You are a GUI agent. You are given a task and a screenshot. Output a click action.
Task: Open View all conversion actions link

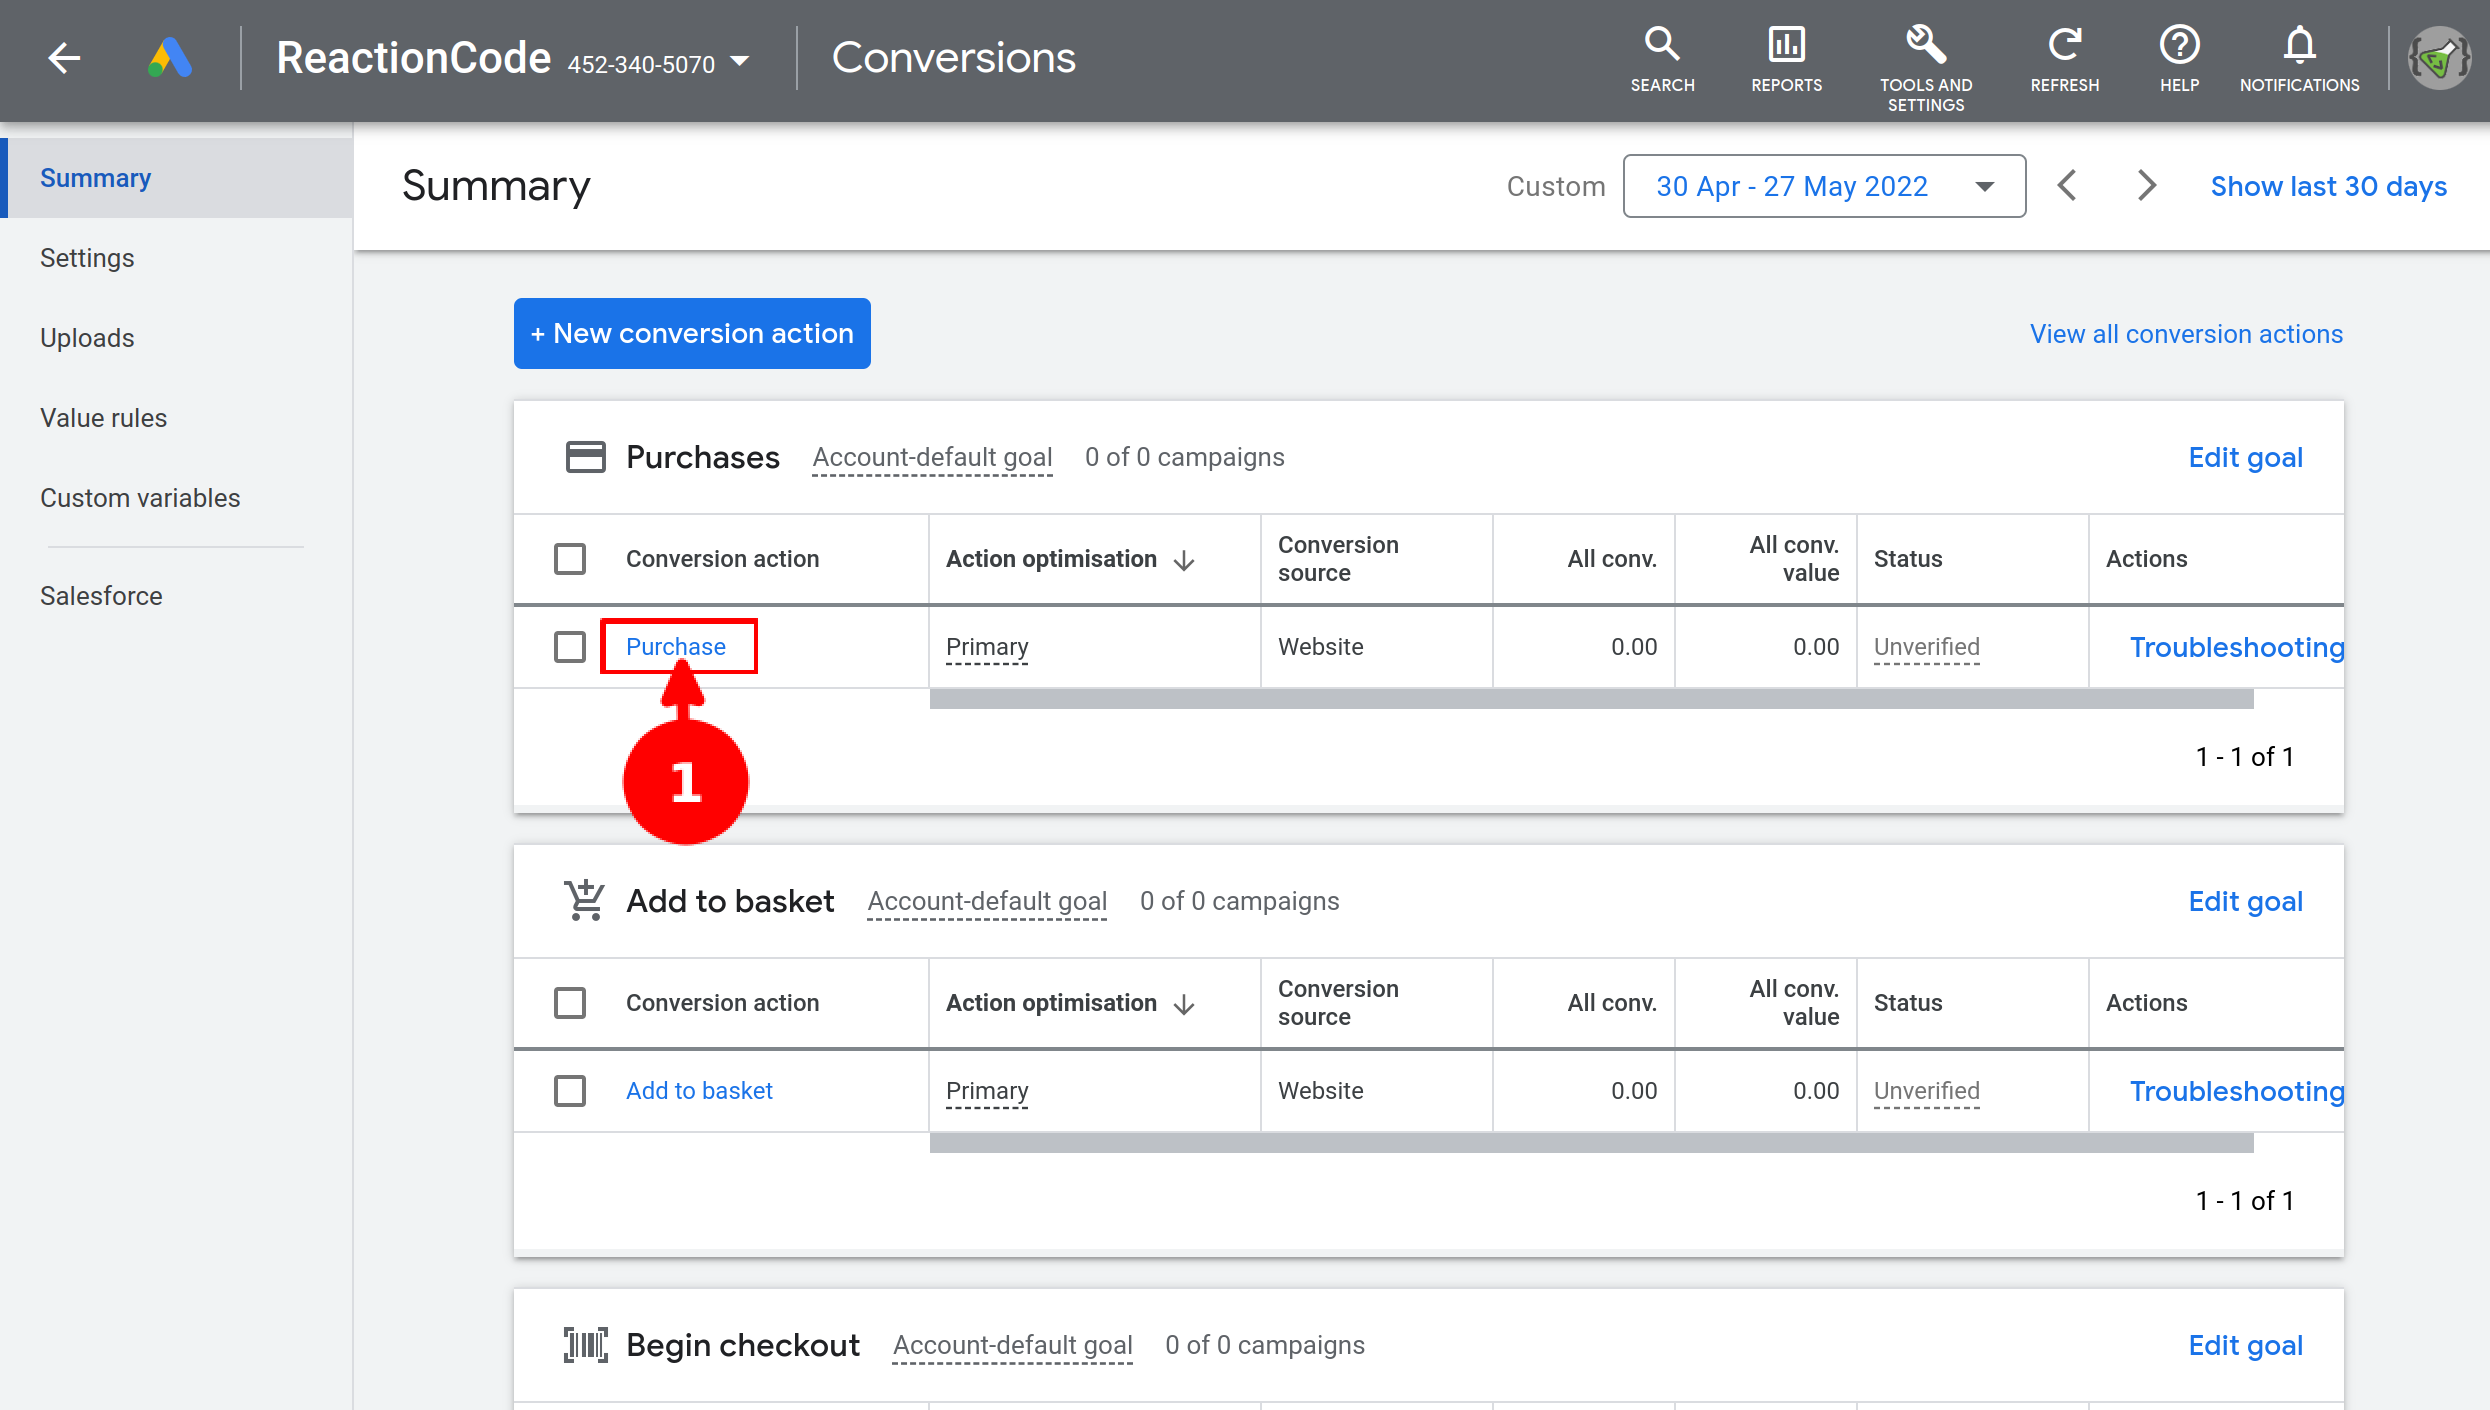point(2186,334)
